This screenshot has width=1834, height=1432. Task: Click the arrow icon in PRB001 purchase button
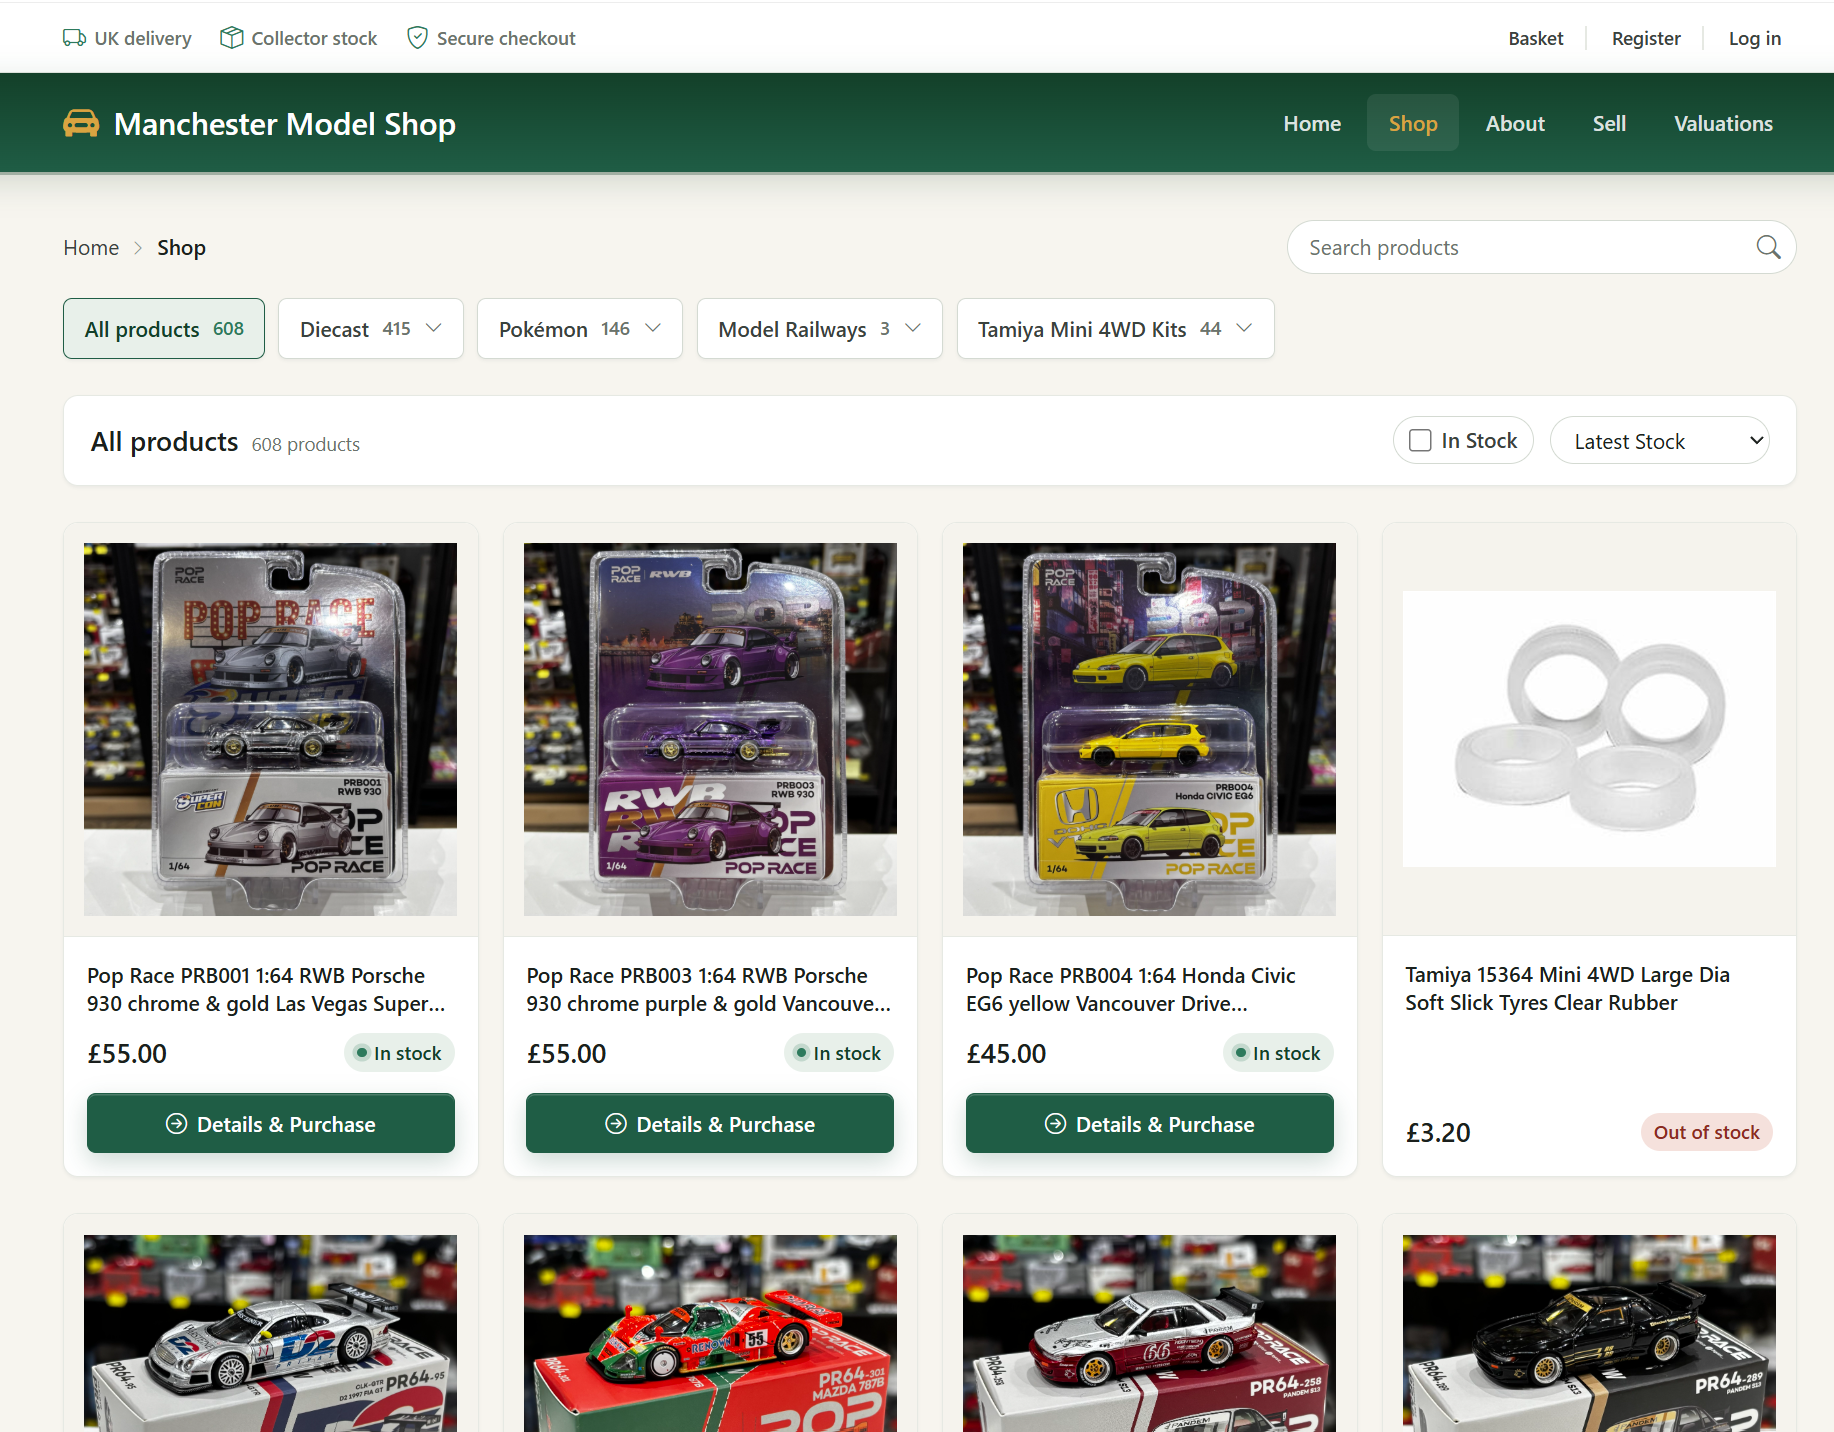[x=176, y=1124]
